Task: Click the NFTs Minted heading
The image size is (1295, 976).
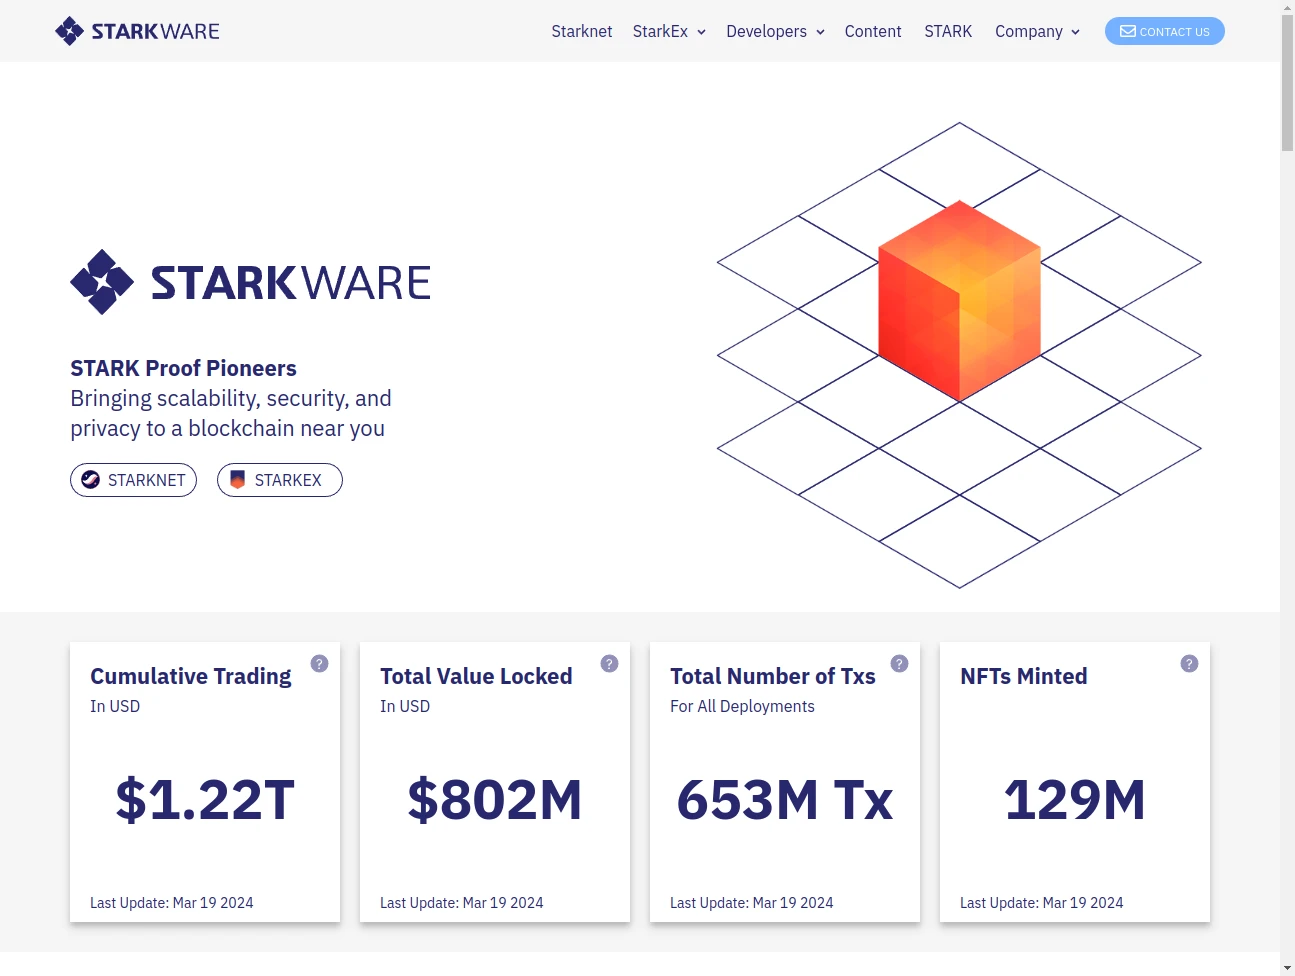Action: pos(1024,676)
